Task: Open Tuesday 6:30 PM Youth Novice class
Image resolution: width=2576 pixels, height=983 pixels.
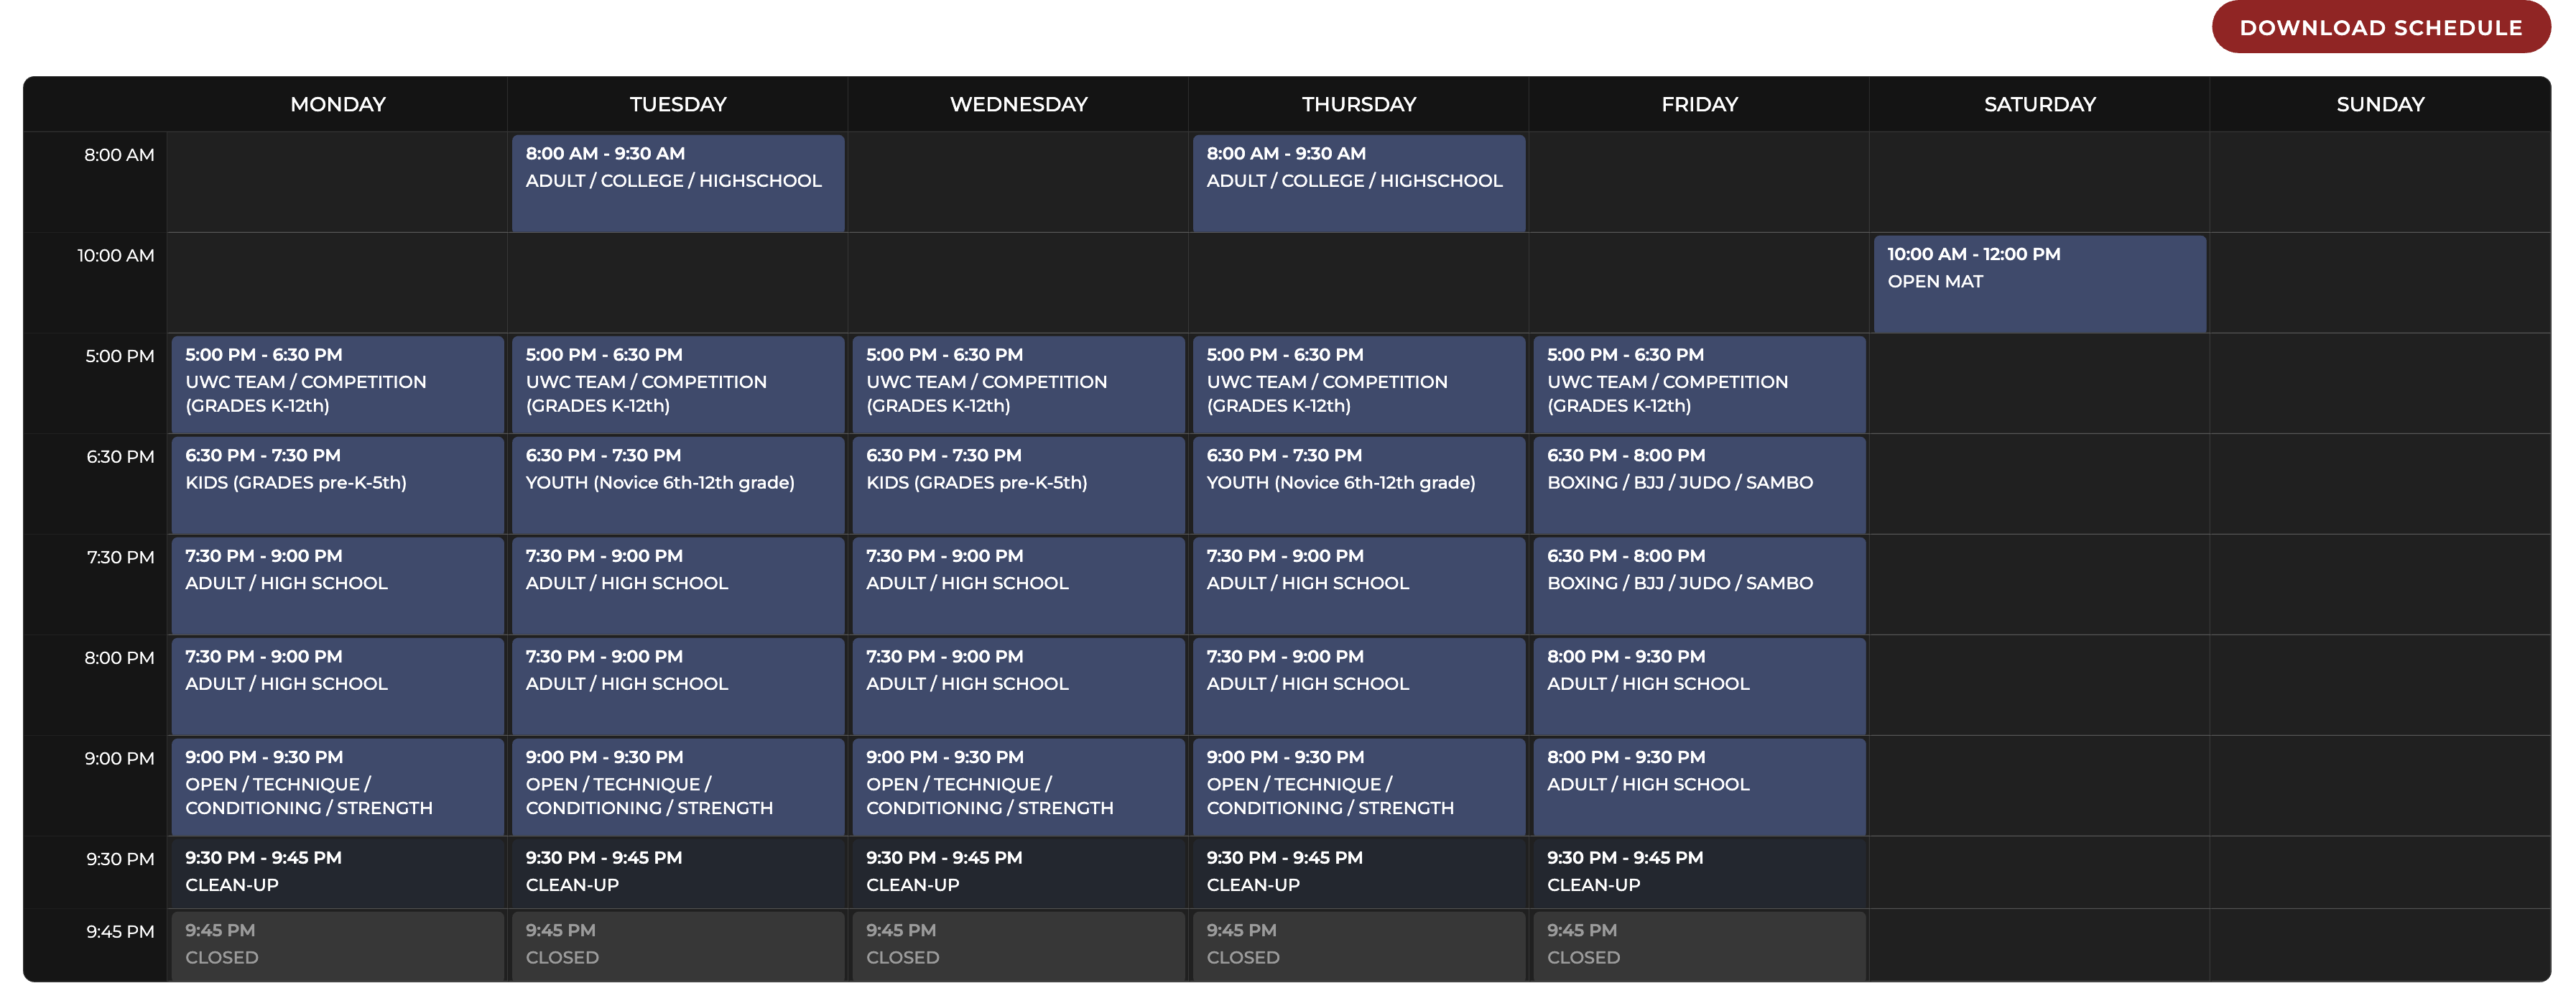Action: point(677,484)
